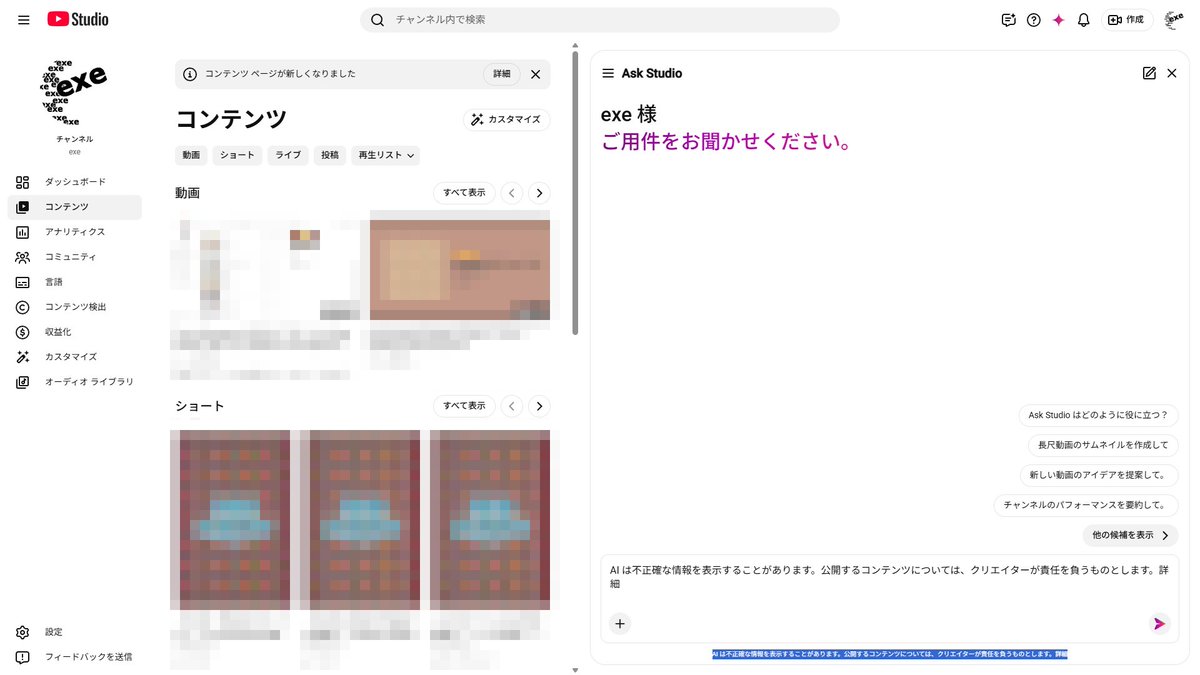Viewport: 1200px width, 675px height.
Task: Open the comments inbox icon in top bar
Action: tap(1008, 20)
